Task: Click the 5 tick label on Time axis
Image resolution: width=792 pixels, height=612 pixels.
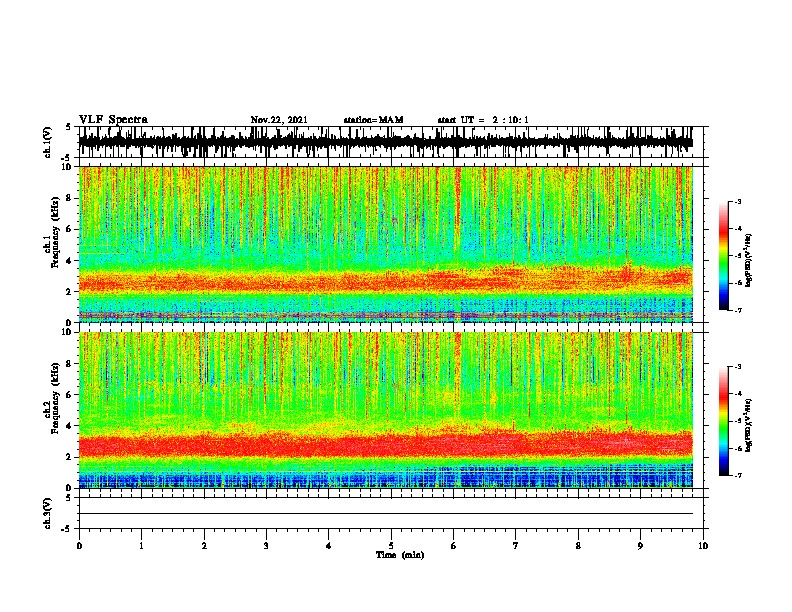Action: point(391,545)
